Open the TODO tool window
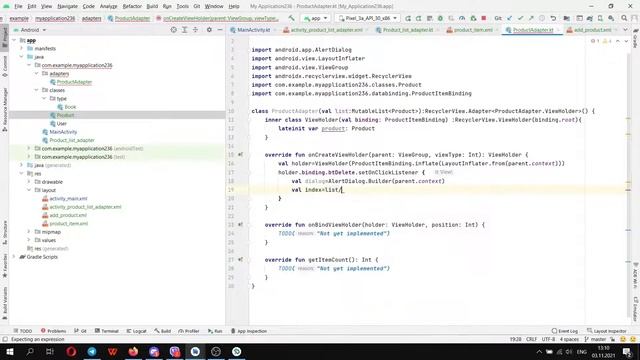The image size is (640, 360). click(22, 331)
